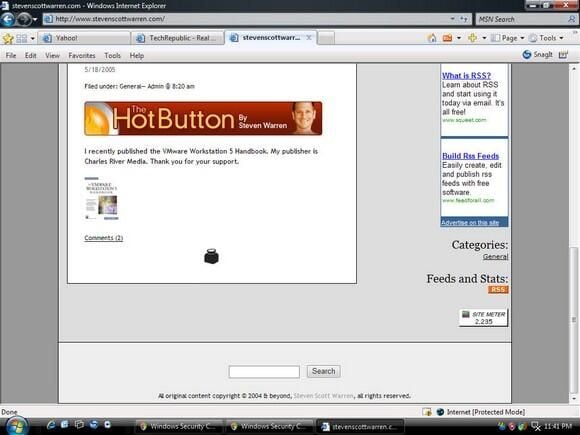Screen dimensions: 580x435
Task: Click the scrollbar down arrow
Action: pyautogui.click(x=574, y=399)
